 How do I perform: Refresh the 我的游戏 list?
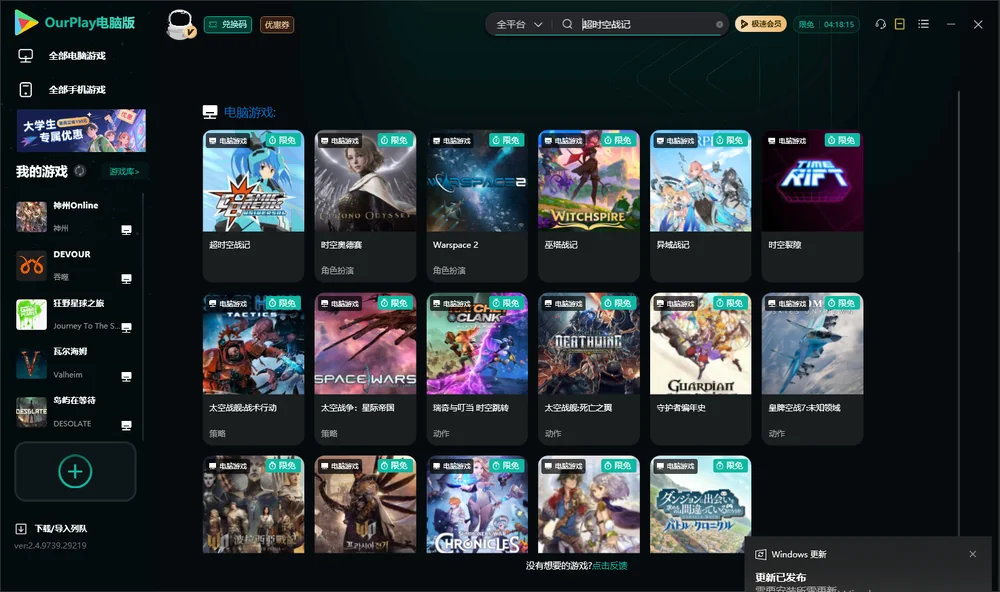(80, 171)
